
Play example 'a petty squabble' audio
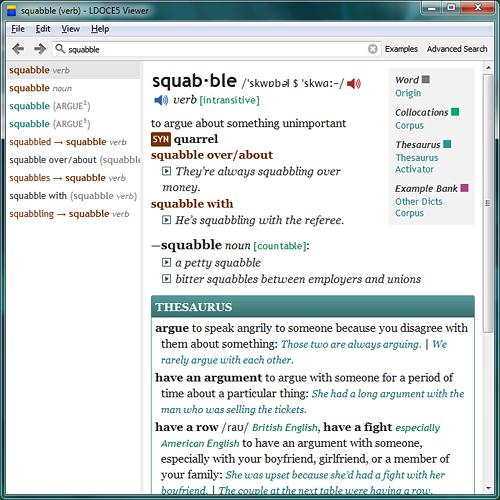166,262
